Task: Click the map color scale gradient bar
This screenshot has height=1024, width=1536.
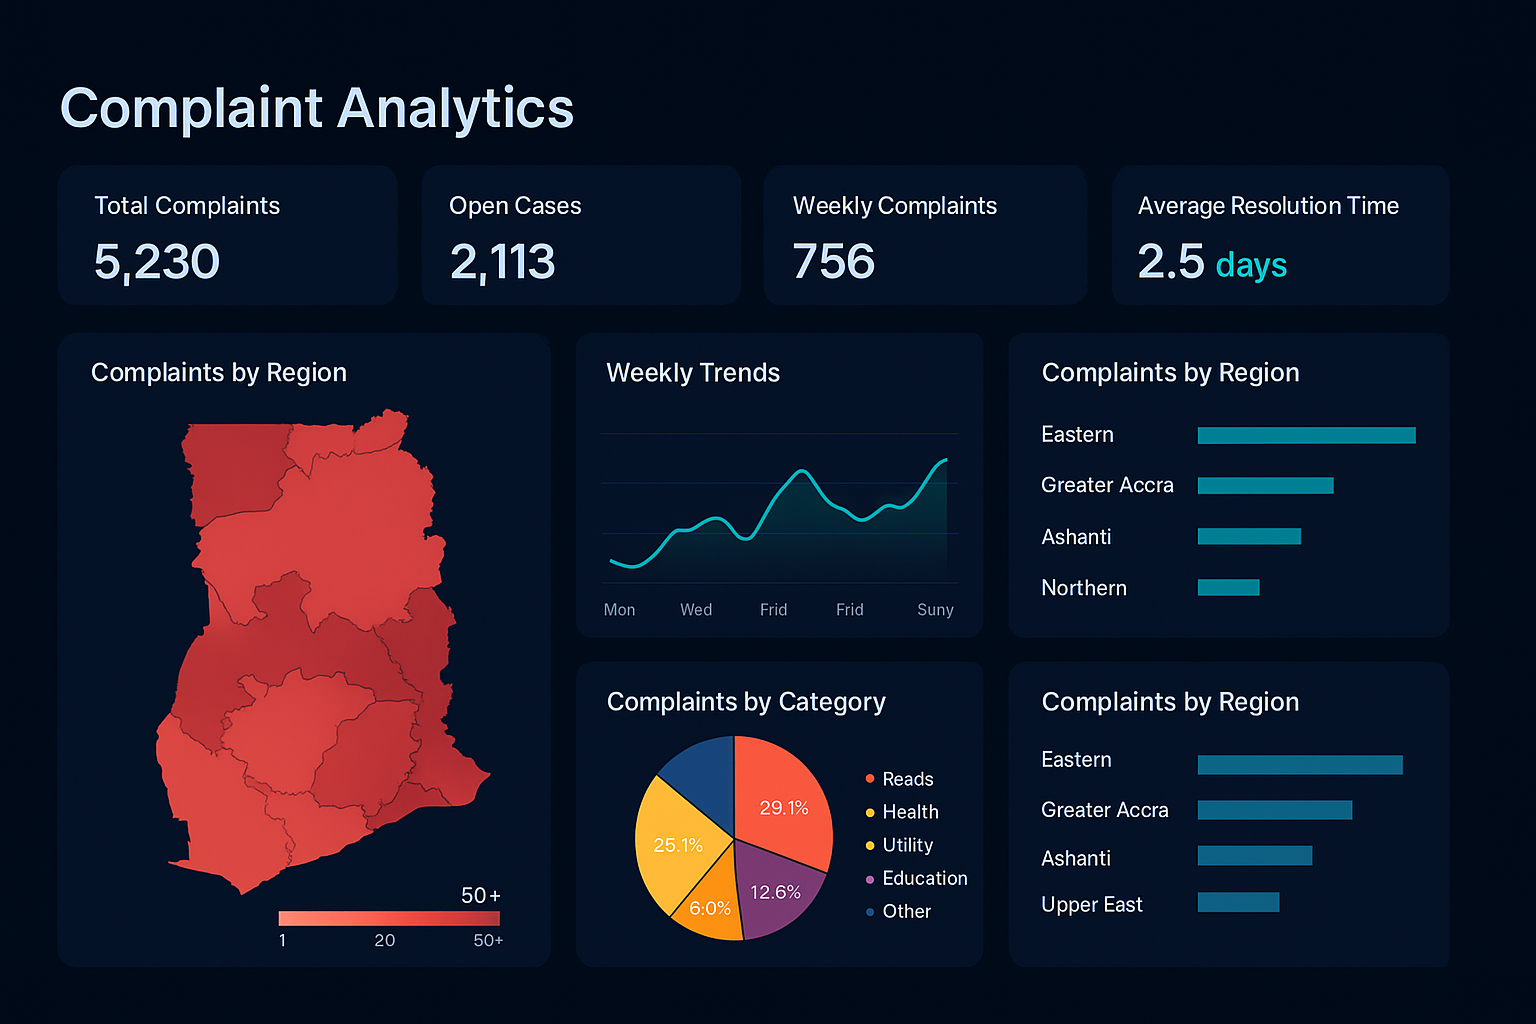Action: tap(388, 918)
